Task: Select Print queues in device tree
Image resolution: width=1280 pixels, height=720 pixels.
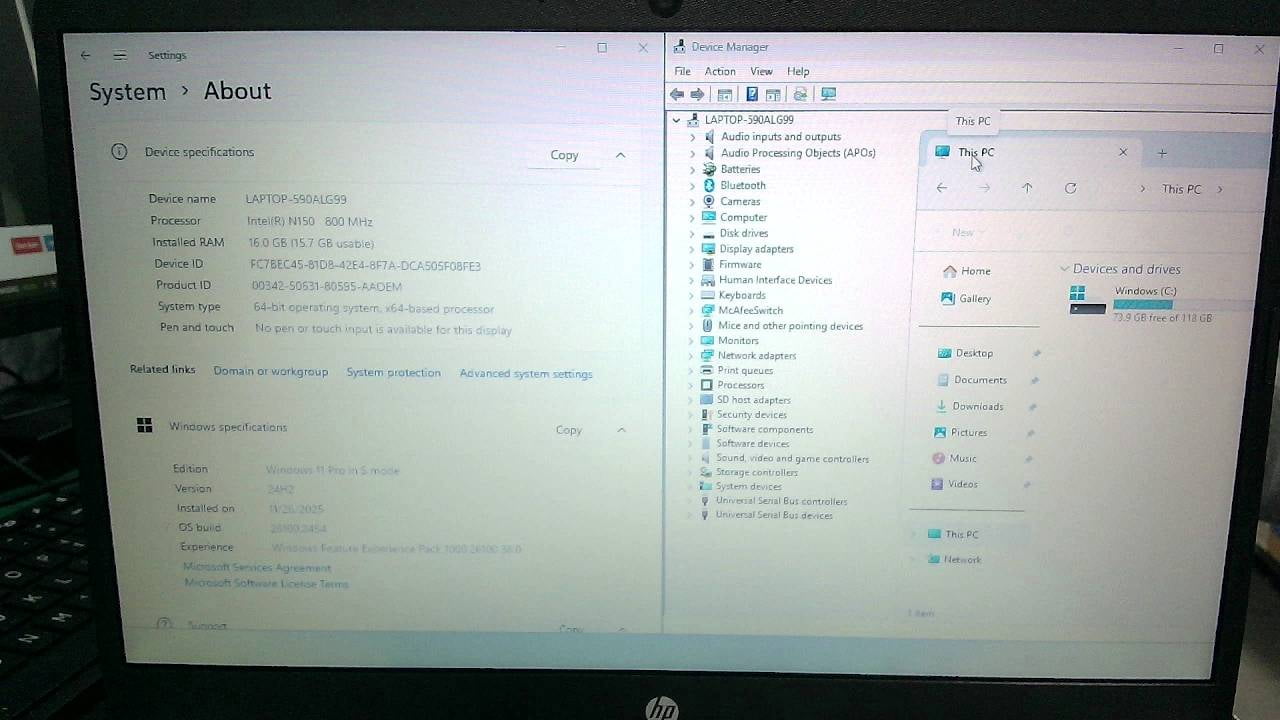Action: [745, 370]
